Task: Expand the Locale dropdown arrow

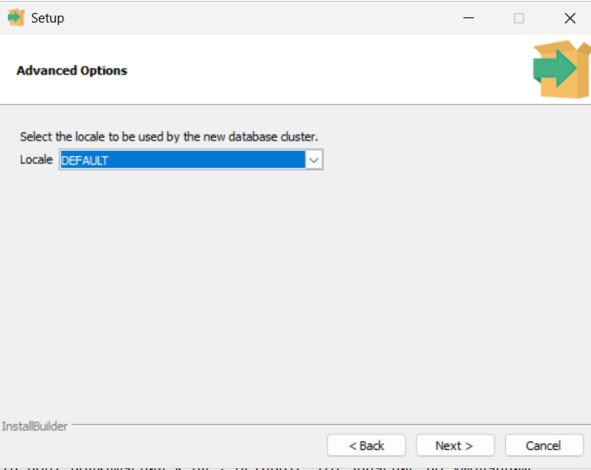Action: 314,160
